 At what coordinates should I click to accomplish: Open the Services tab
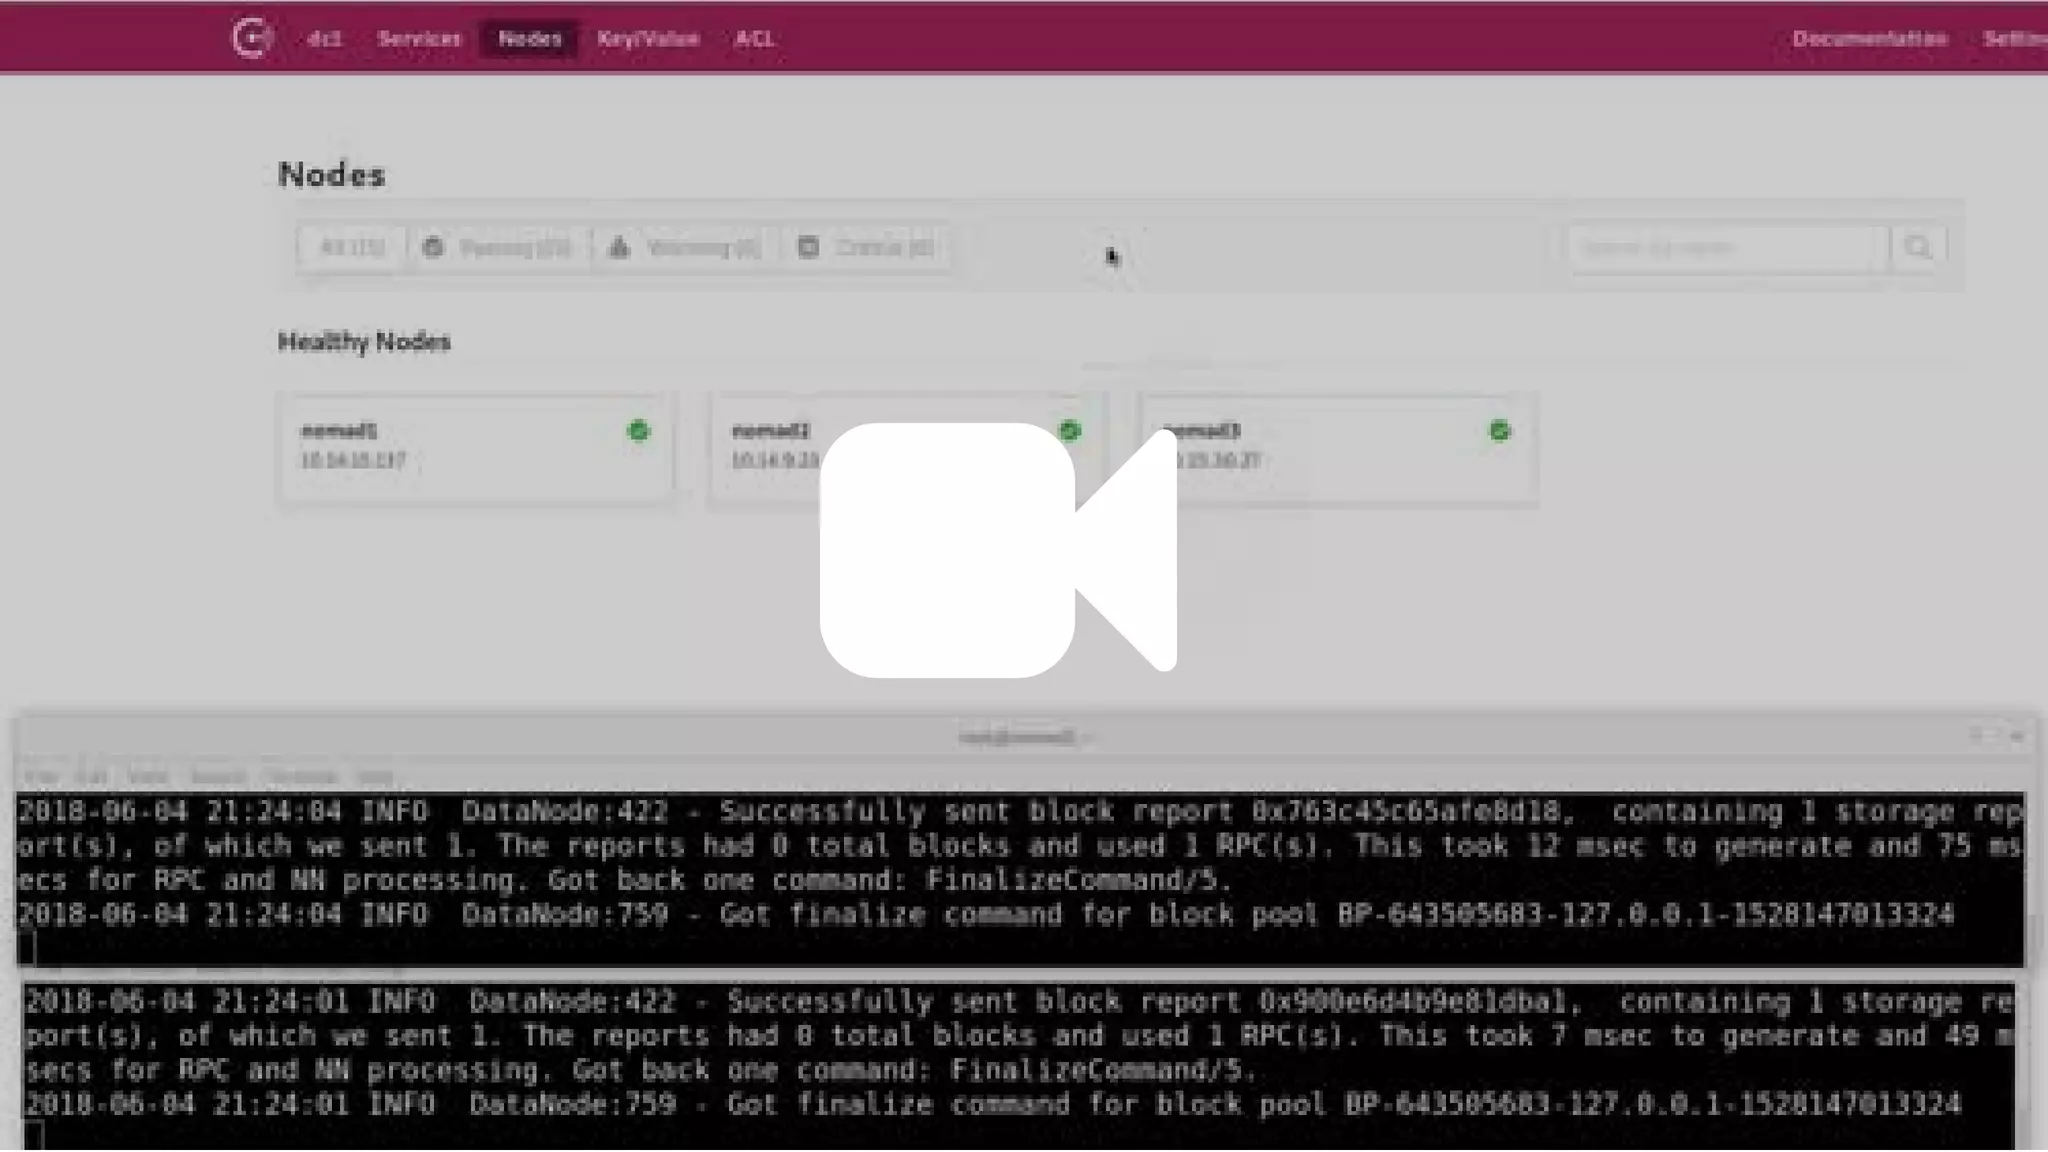[419, 39]
